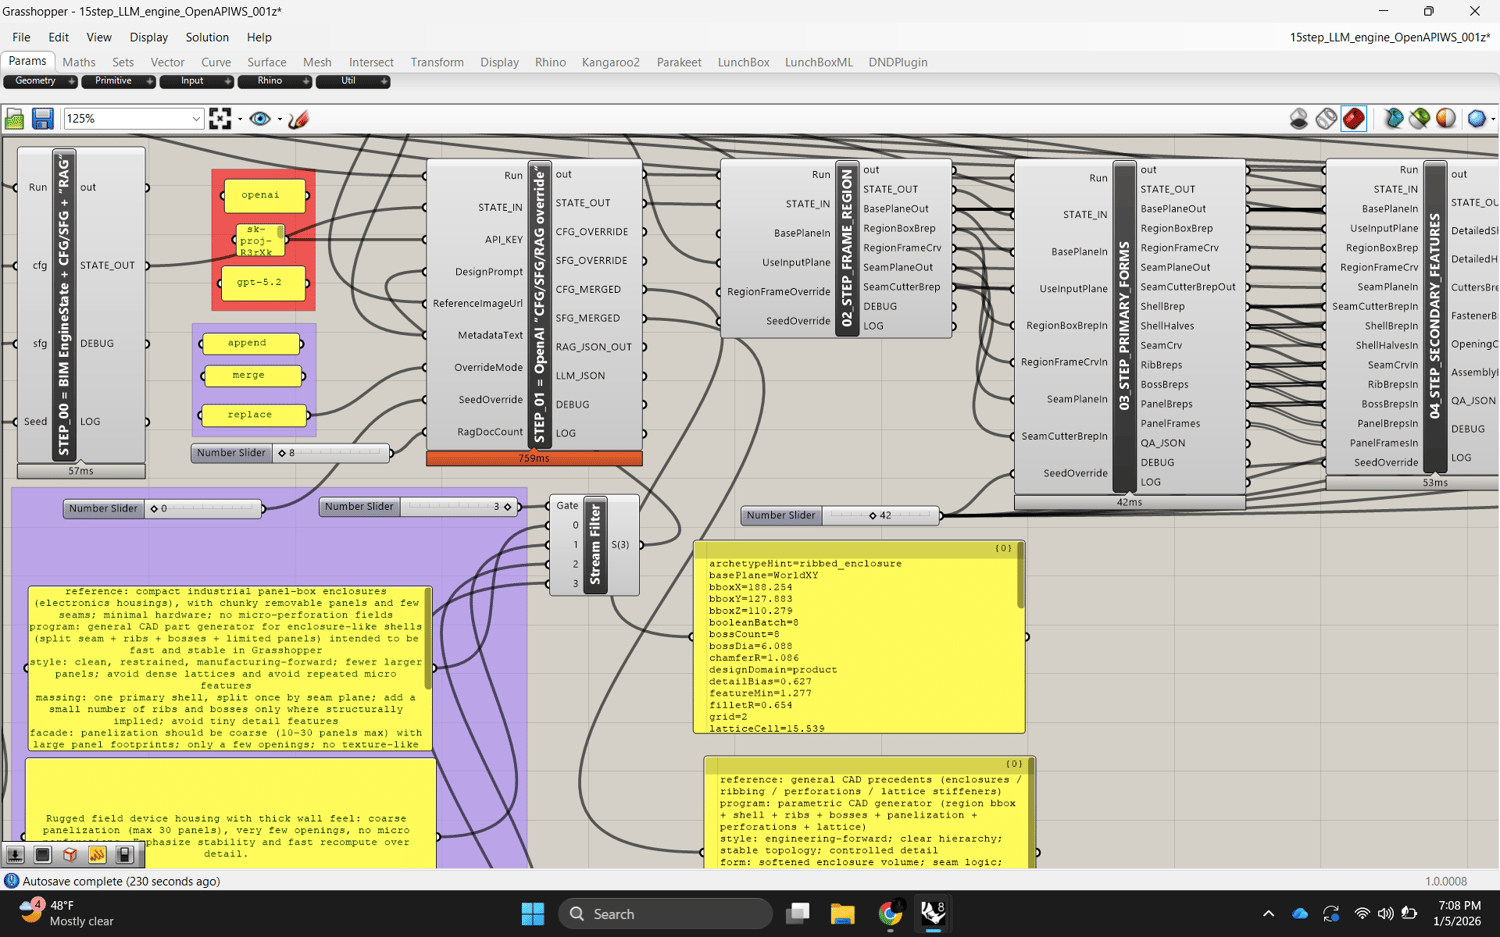Switch to the Kangaroo2 tab
The height and width of the screenshot is (937, 1500).
(610, 62)
